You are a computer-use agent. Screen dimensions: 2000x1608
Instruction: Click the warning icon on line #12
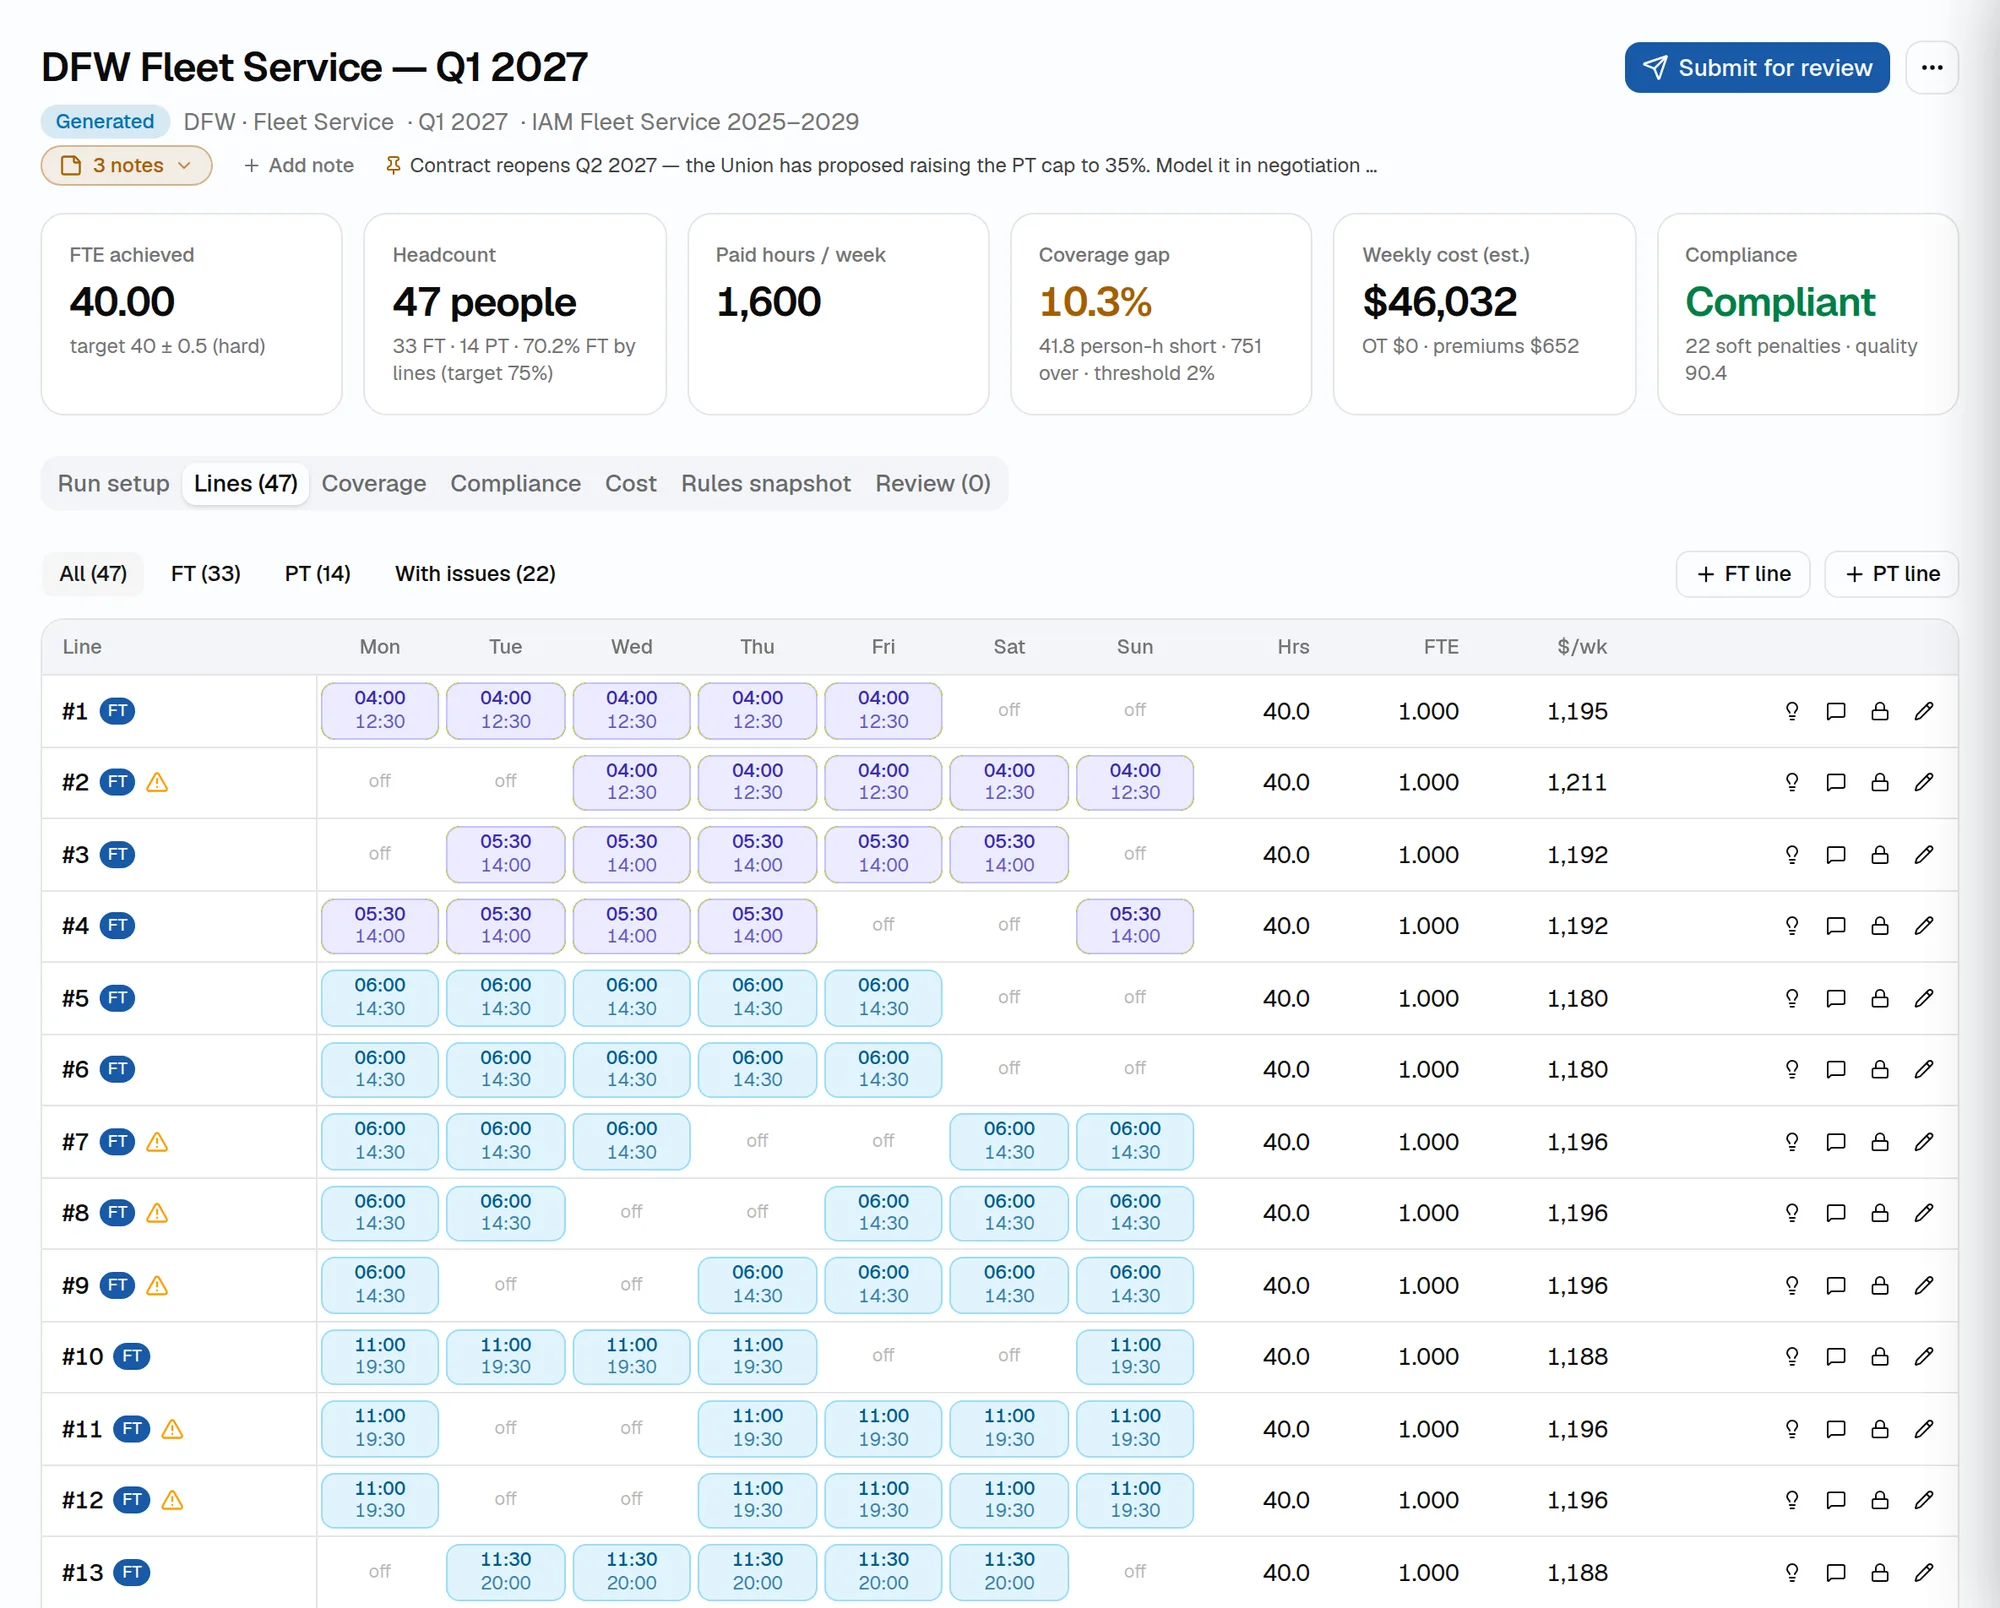coord(172,1500)
